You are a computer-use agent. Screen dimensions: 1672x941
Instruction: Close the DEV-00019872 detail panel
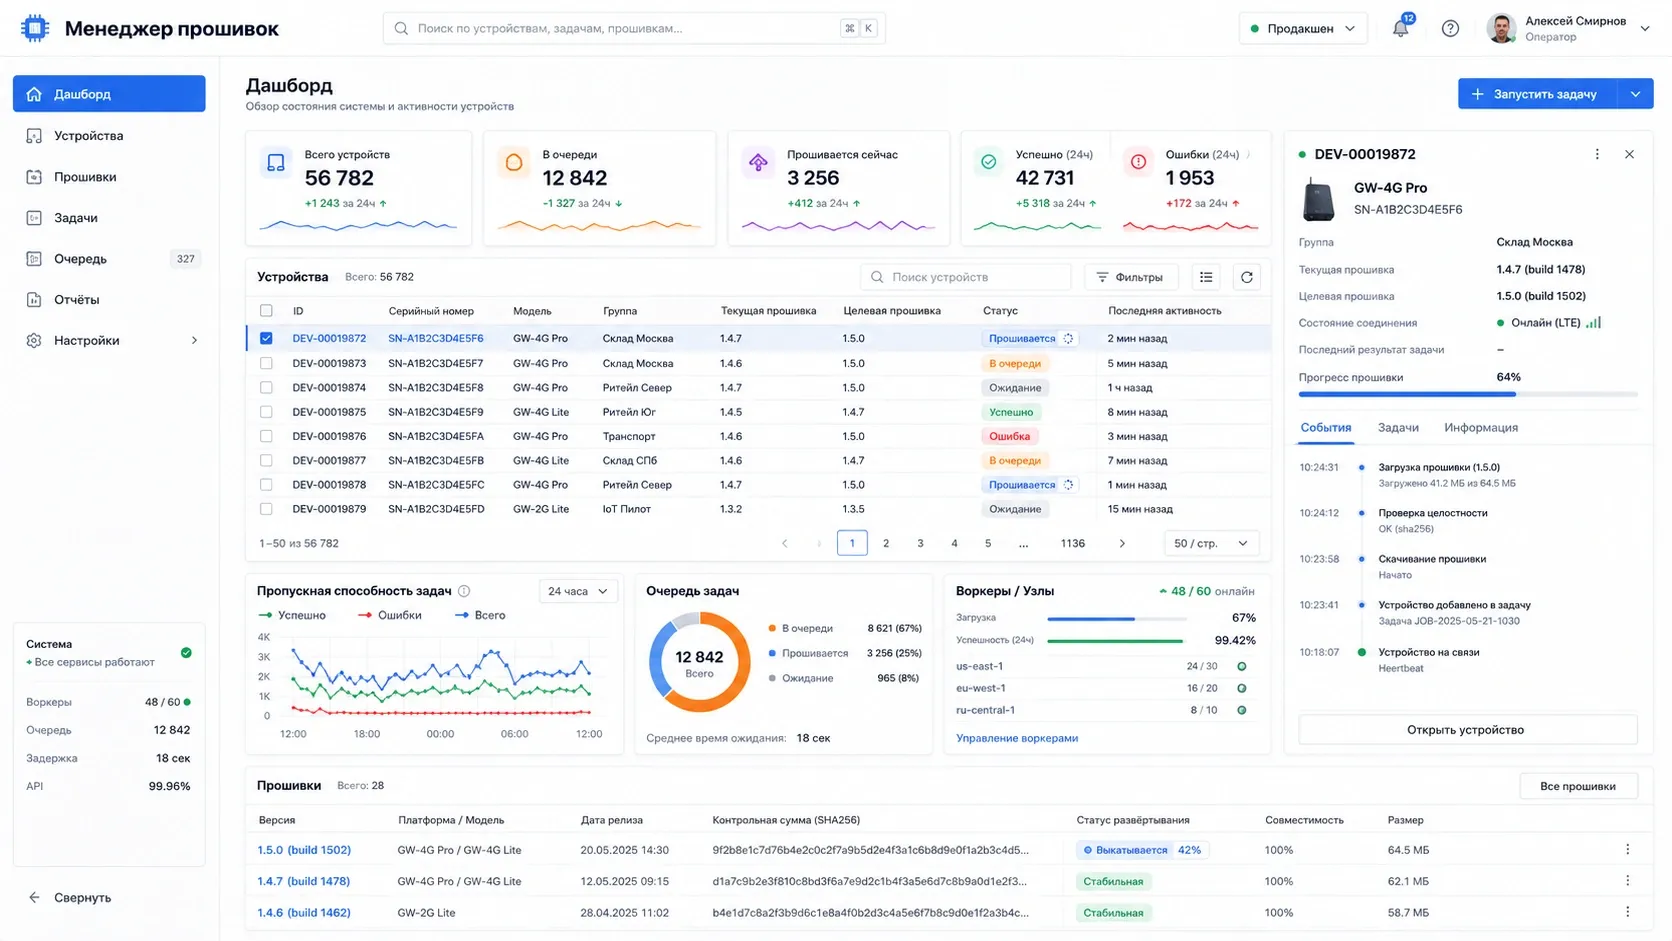[x=1629, y=154]
